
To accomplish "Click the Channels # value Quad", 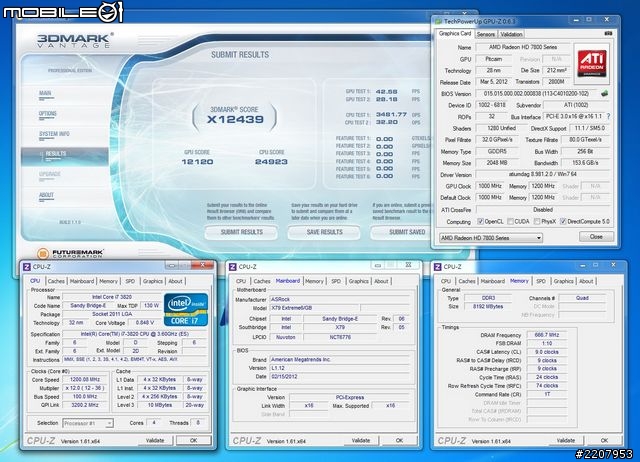I will [582, 298].
